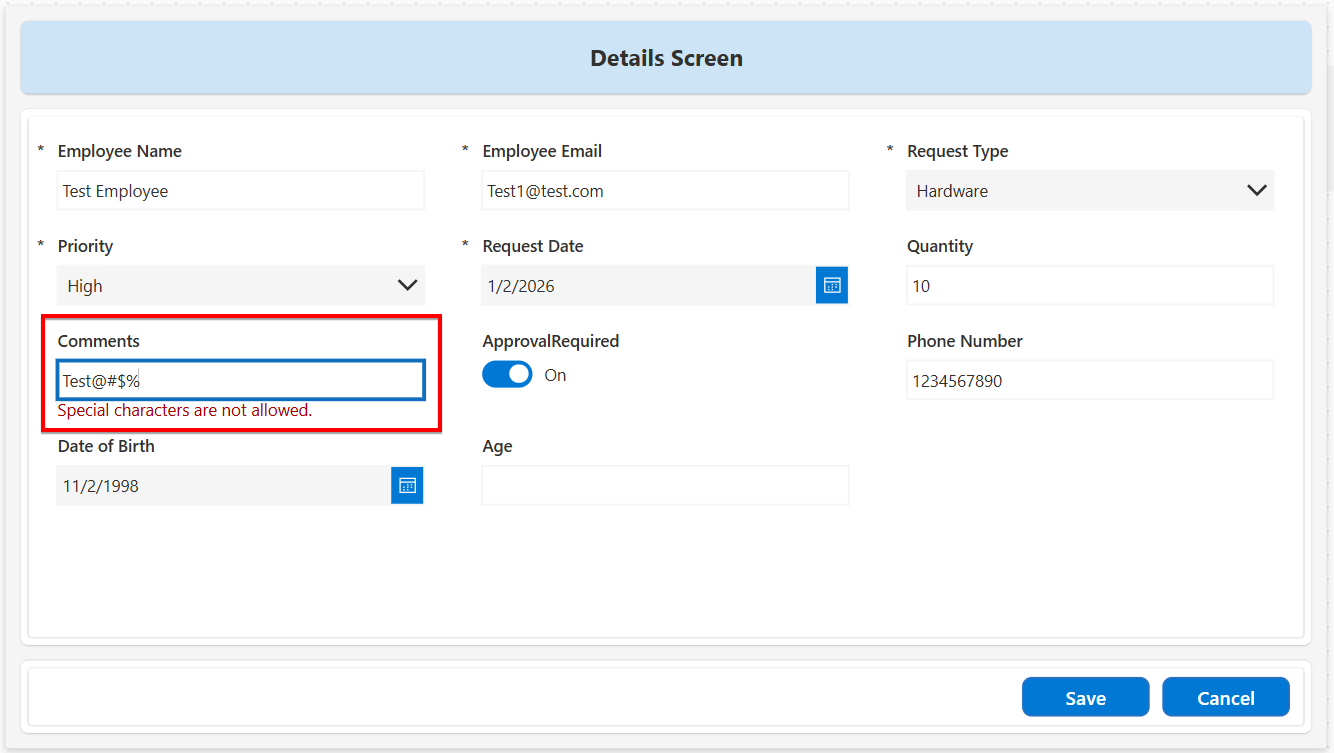The image size is (1334, 753).
Task: Click the ApprovalRequired field label
Action: point(550,341)
